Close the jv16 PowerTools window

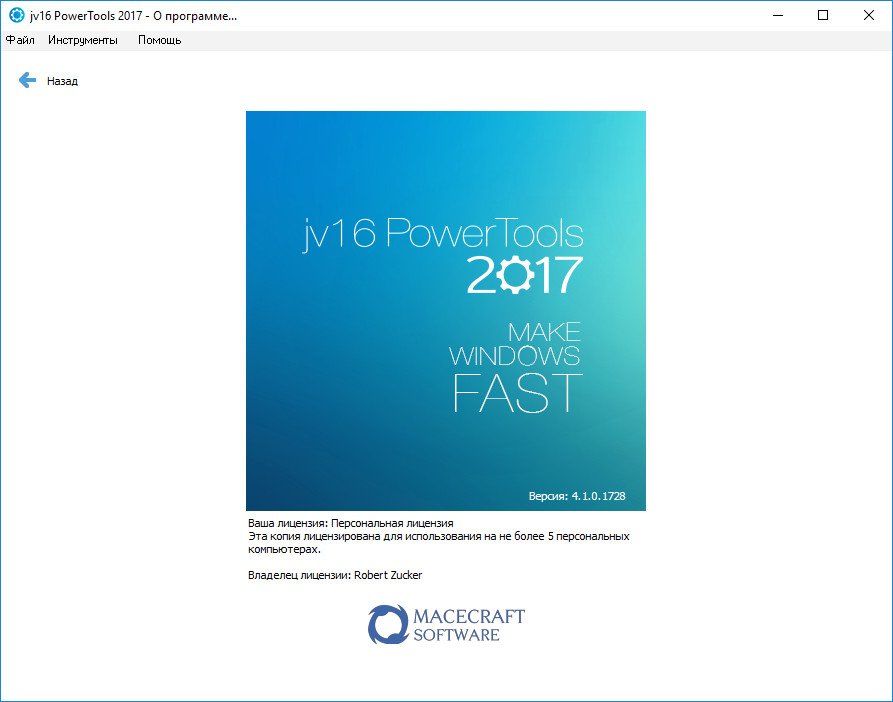tap(869, 15)
